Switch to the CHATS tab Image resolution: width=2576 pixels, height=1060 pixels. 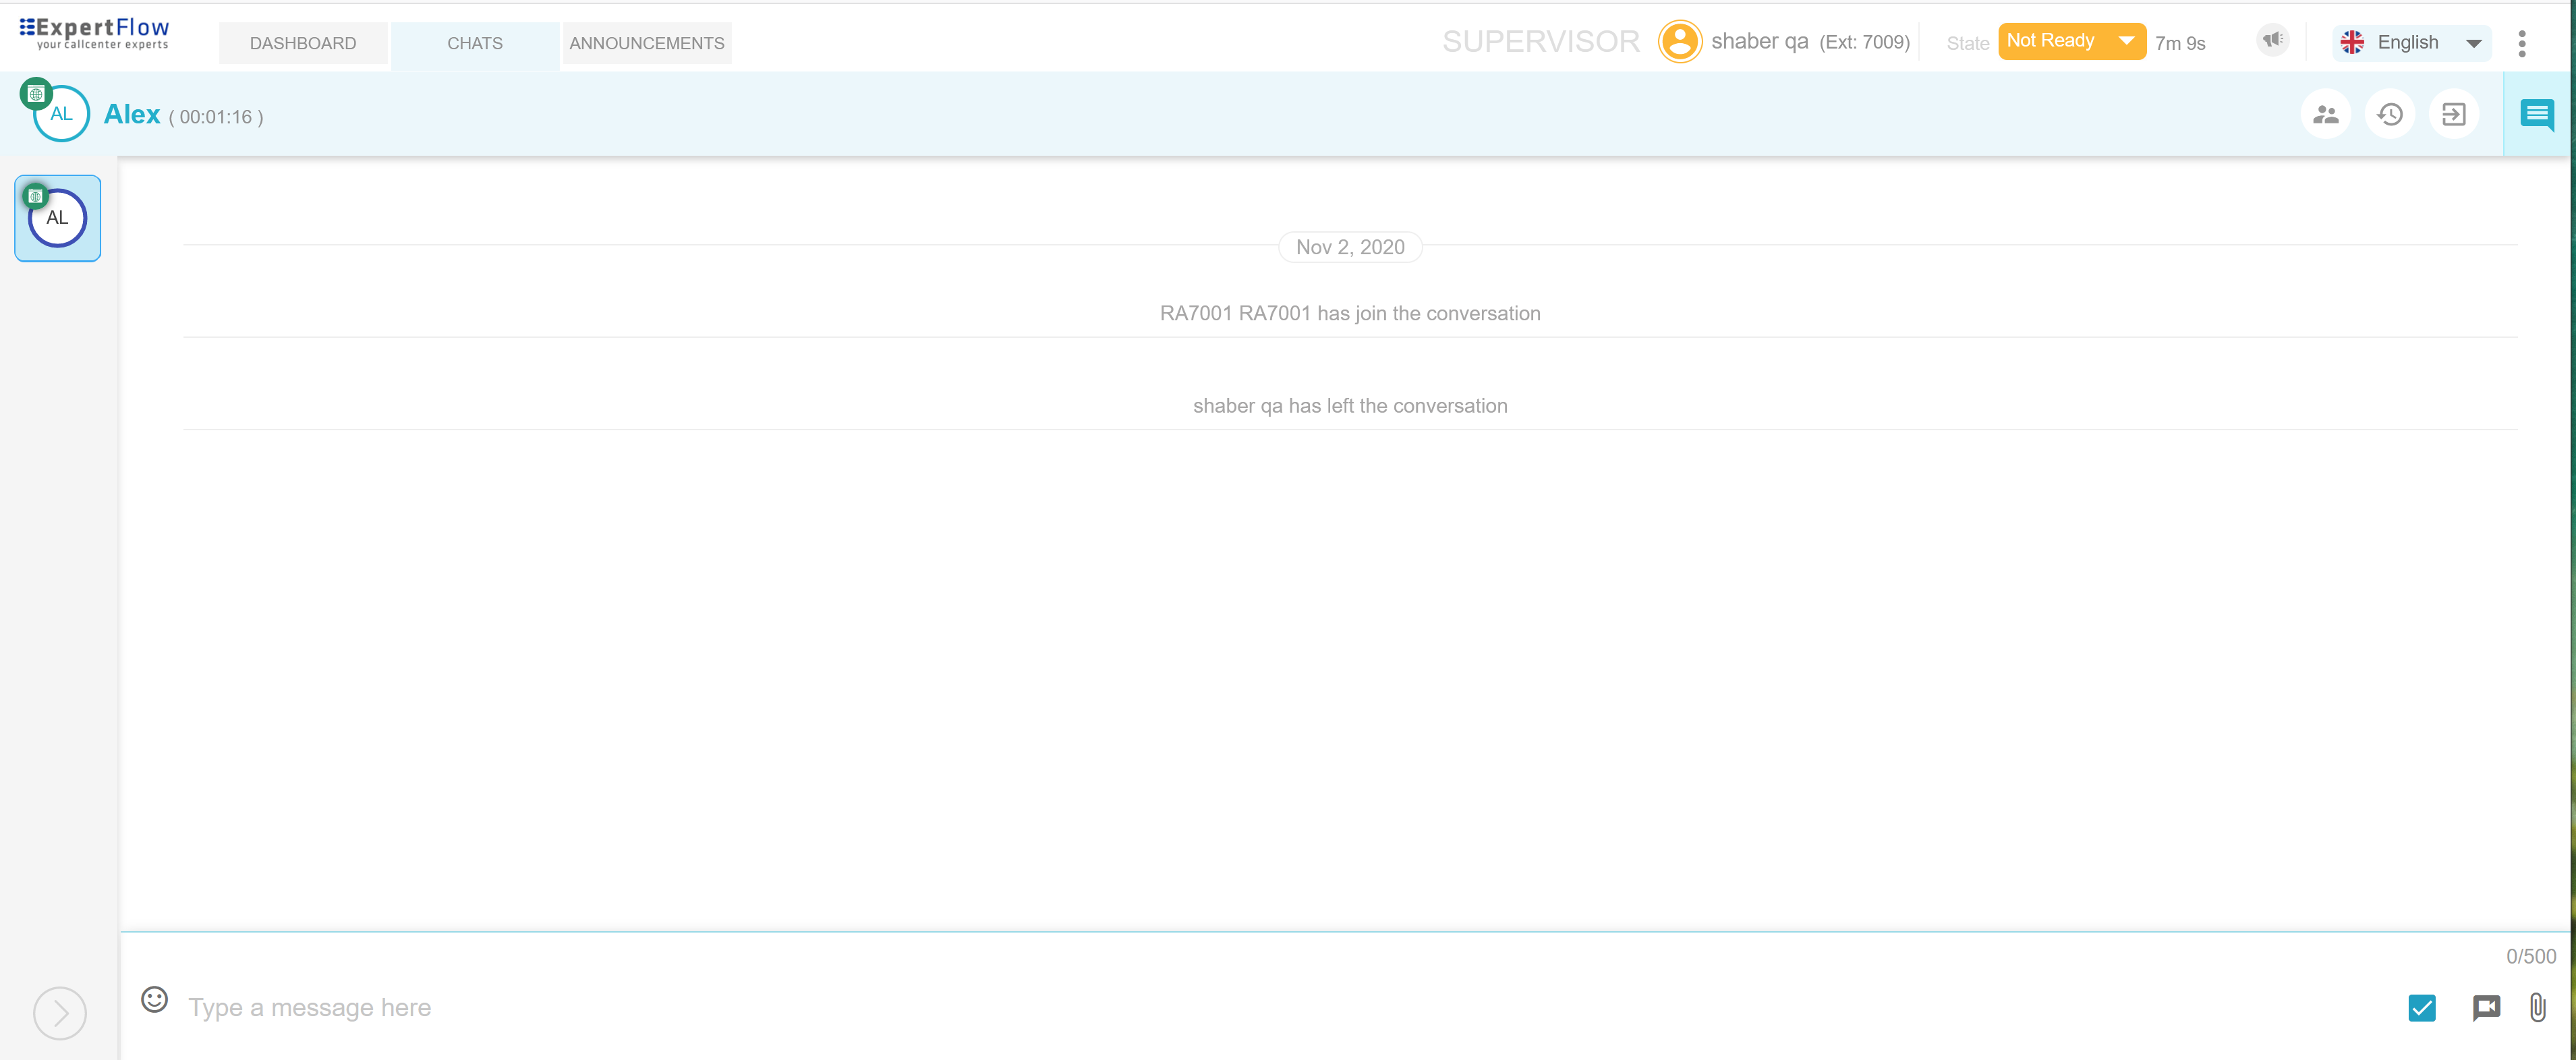475,43
